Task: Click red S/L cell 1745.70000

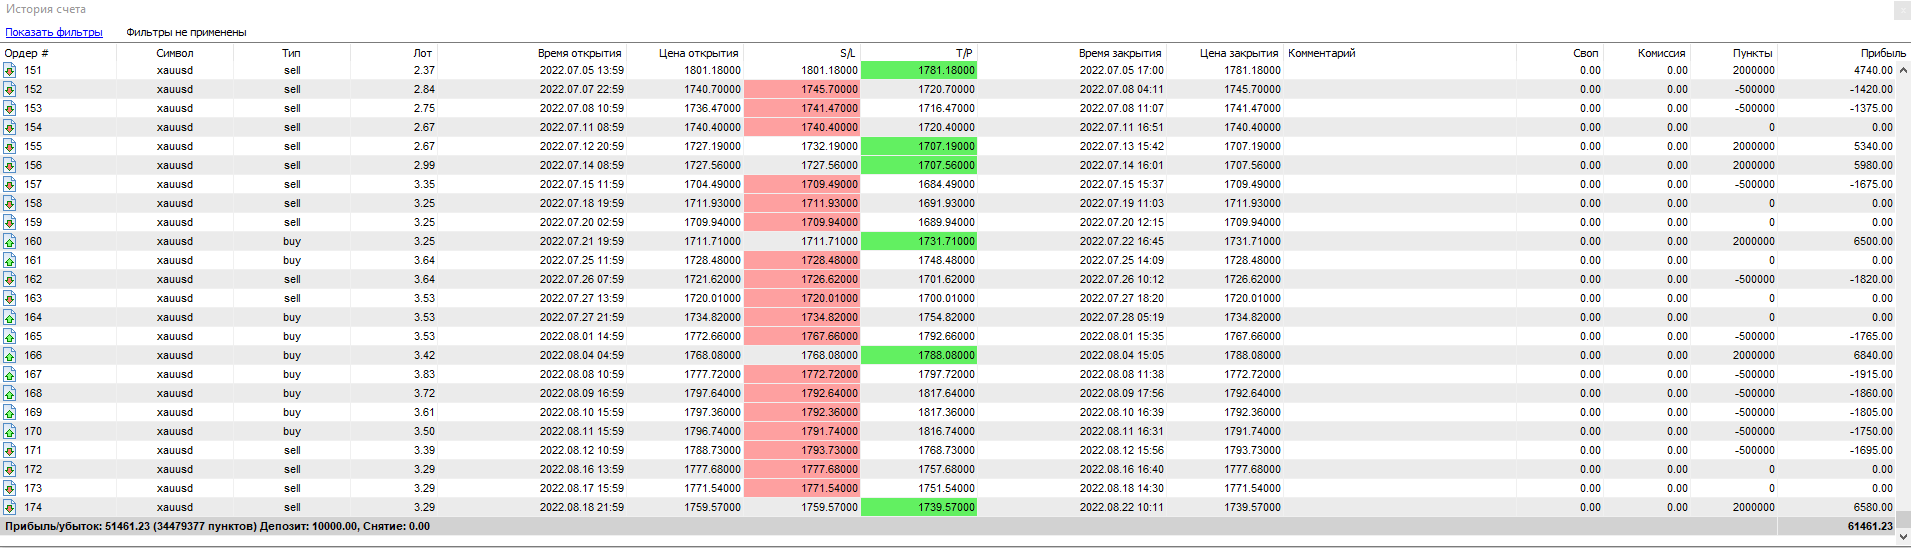Action: point(802,89)
